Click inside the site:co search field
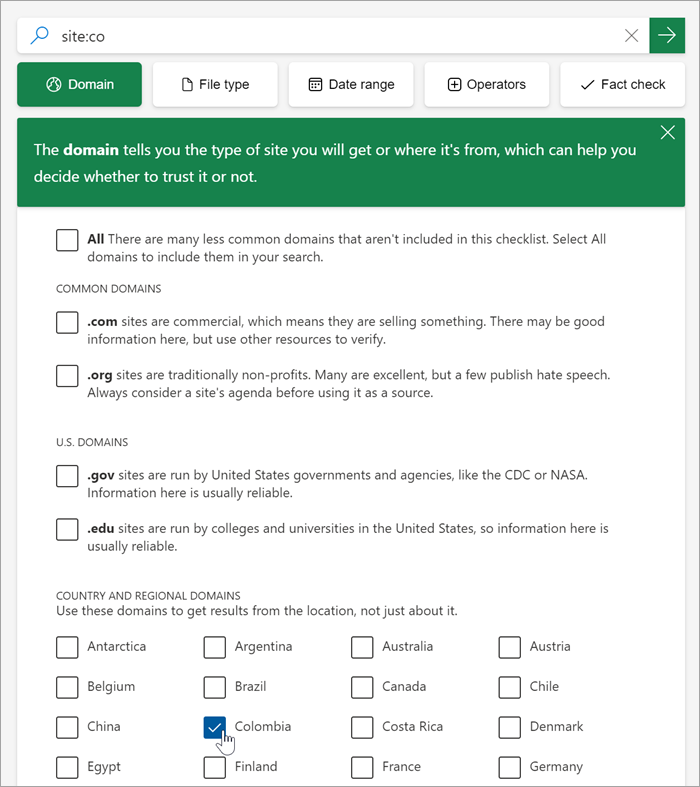 (x=330, y=36)
